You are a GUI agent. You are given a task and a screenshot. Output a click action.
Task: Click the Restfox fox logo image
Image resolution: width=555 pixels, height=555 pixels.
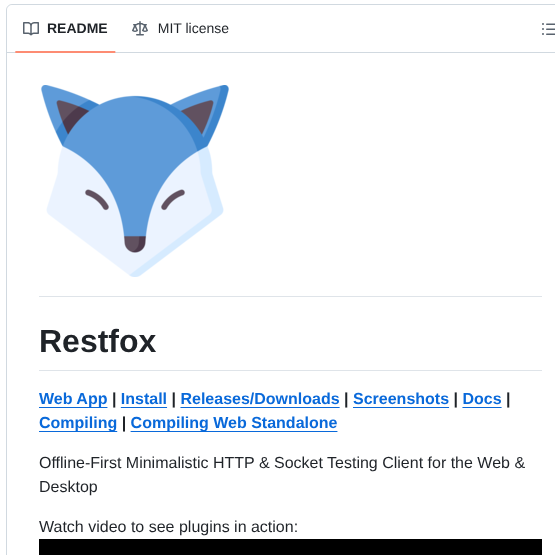135,181
